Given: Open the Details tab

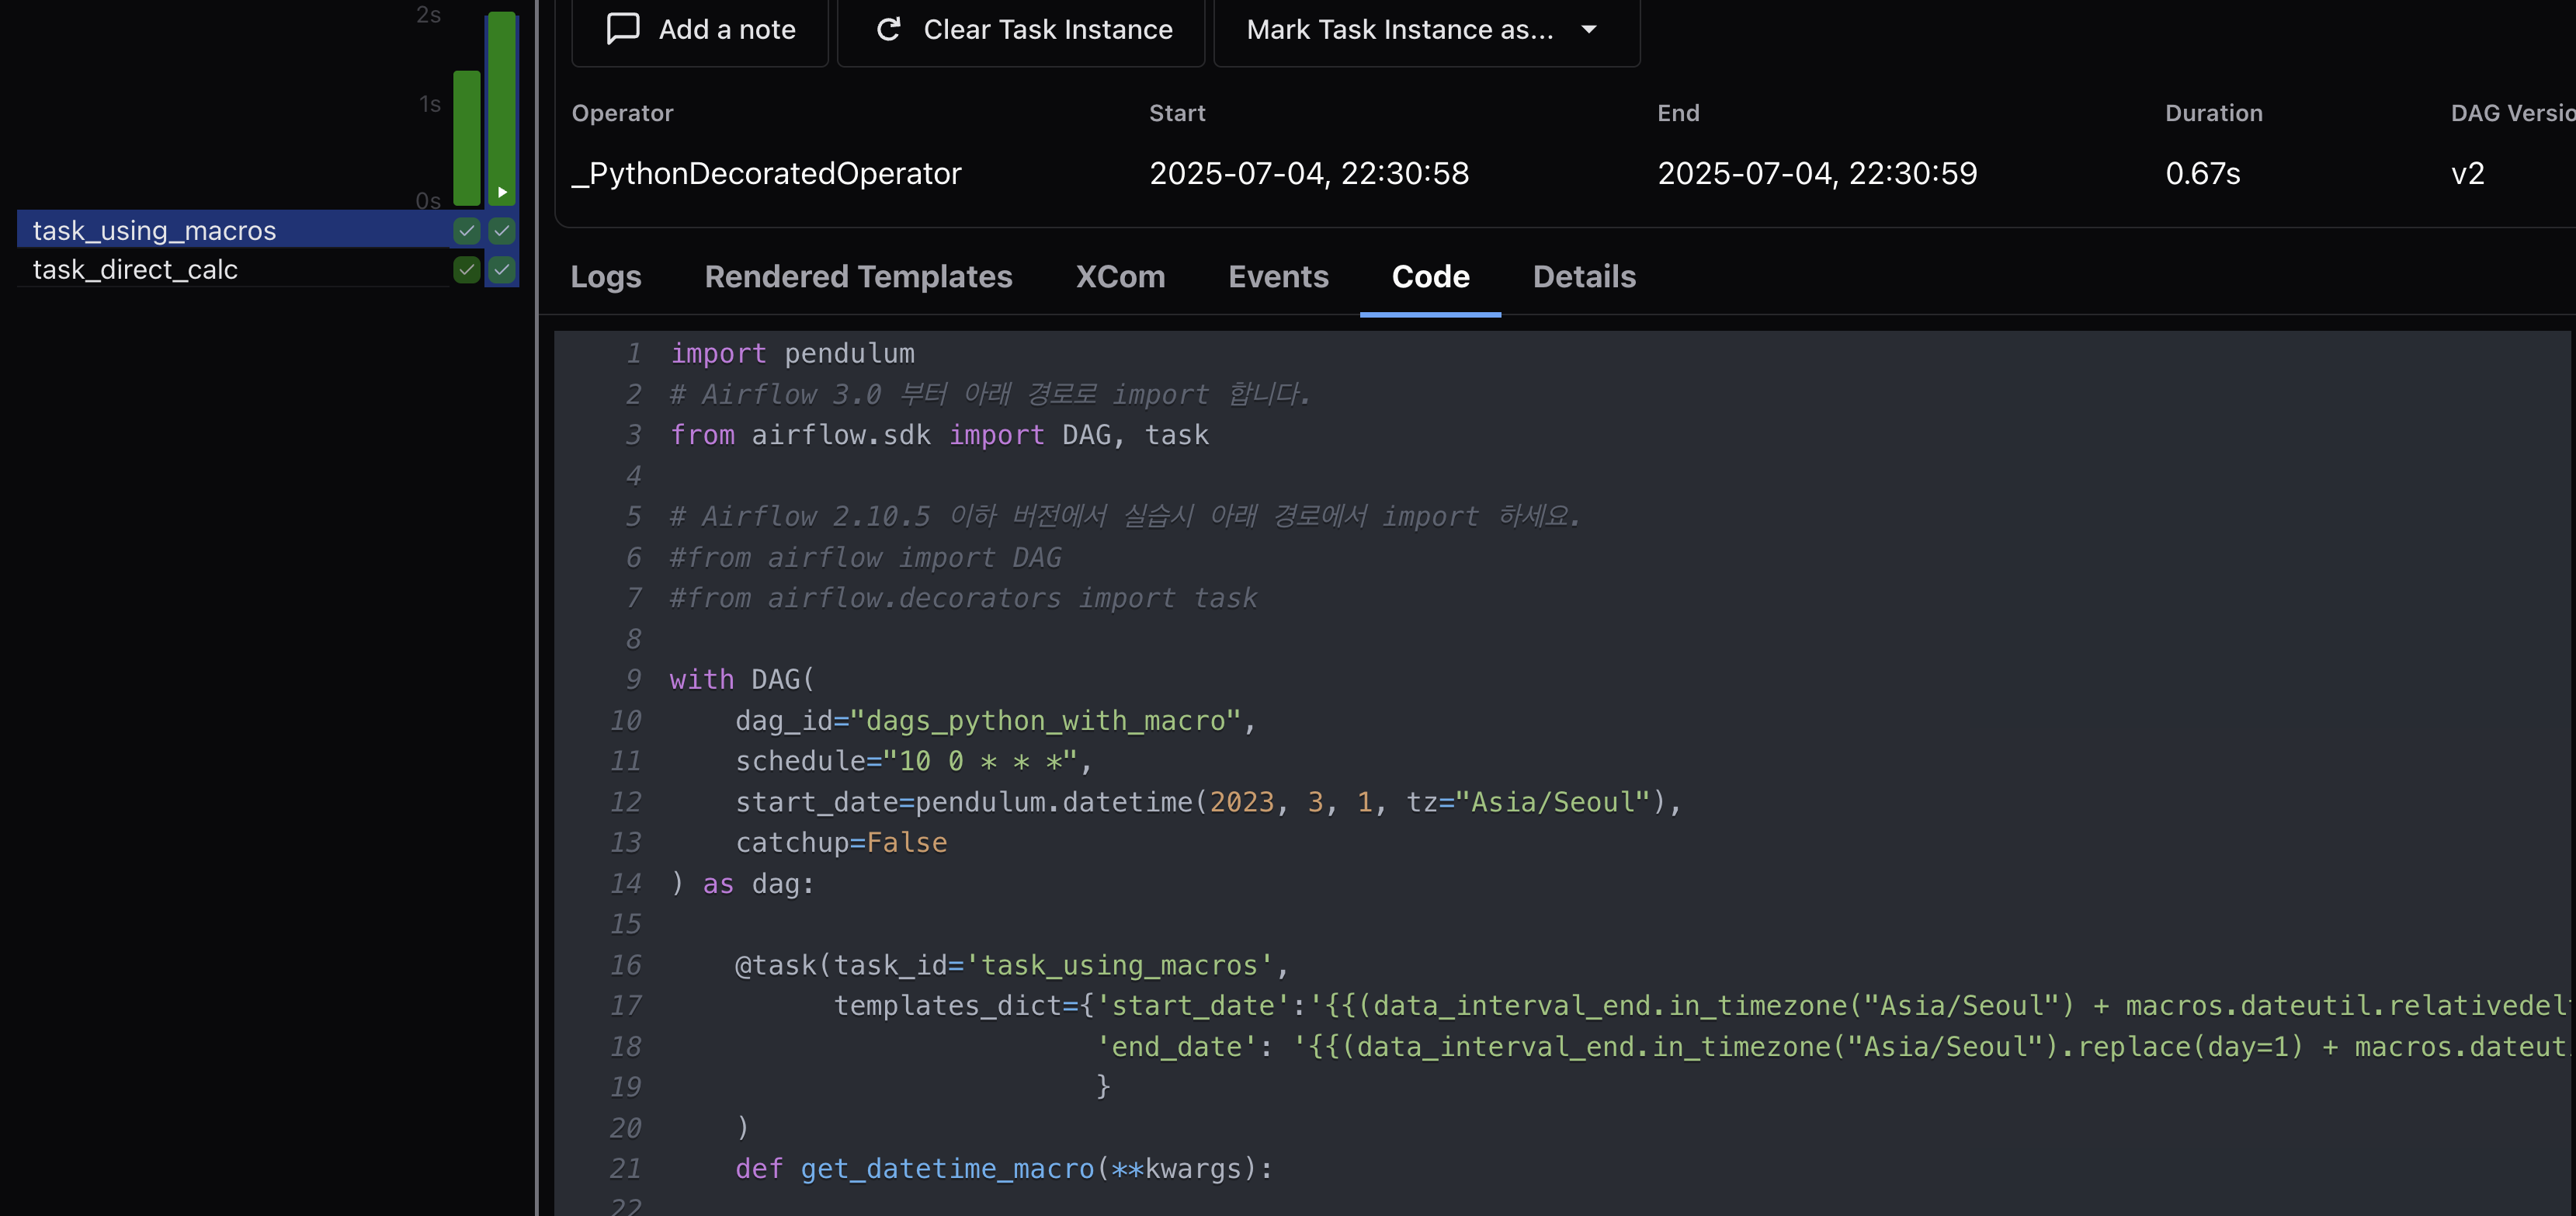Looking at the screenshot, I should (1584, 276).
